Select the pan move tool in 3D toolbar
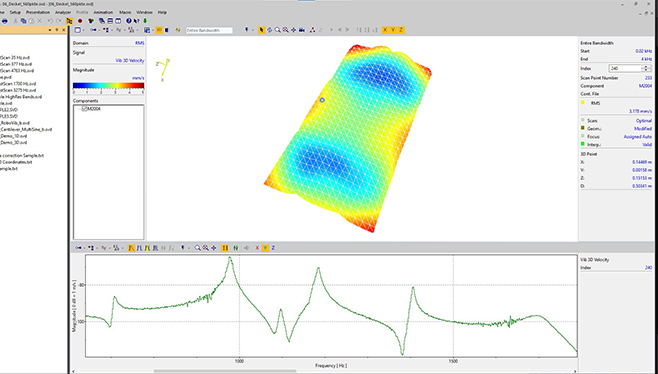 293,30
